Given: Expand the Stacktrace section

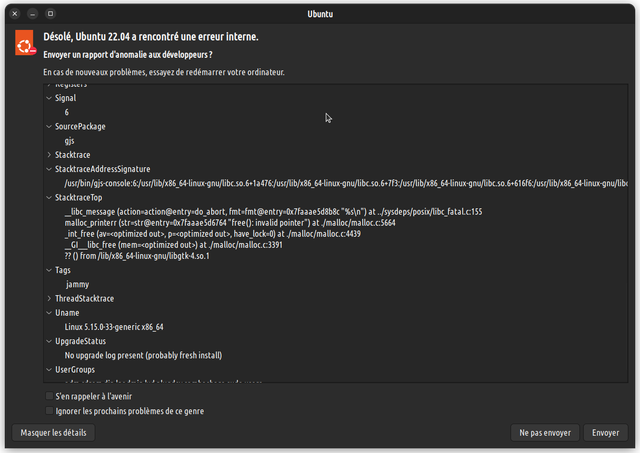Looking at the screenshot, I should click(x=49, y=155).
